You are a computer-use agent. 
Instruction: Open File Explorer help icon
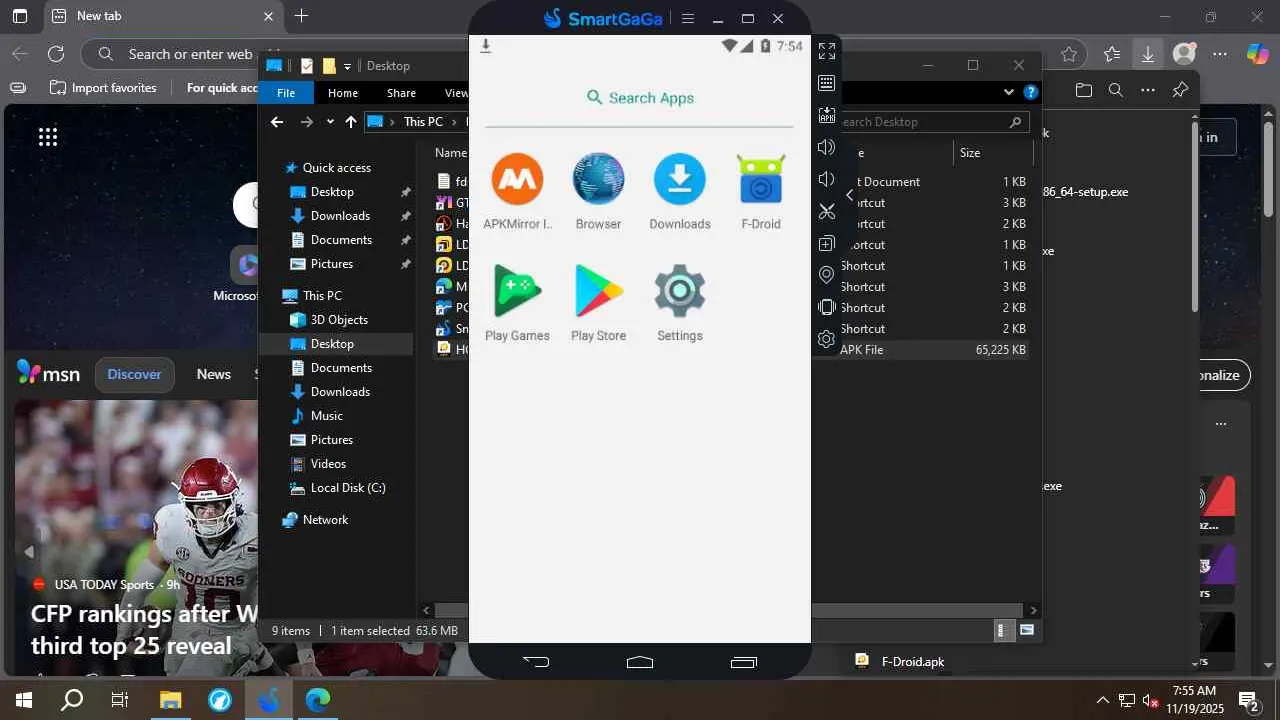pos(1031,93)
